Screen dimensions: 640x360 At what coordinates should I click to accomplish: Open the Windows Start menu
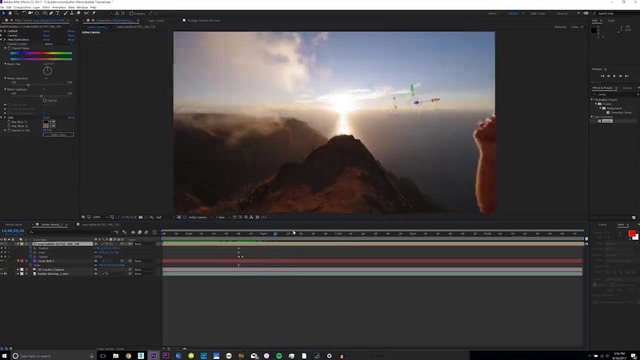(5, 356)
